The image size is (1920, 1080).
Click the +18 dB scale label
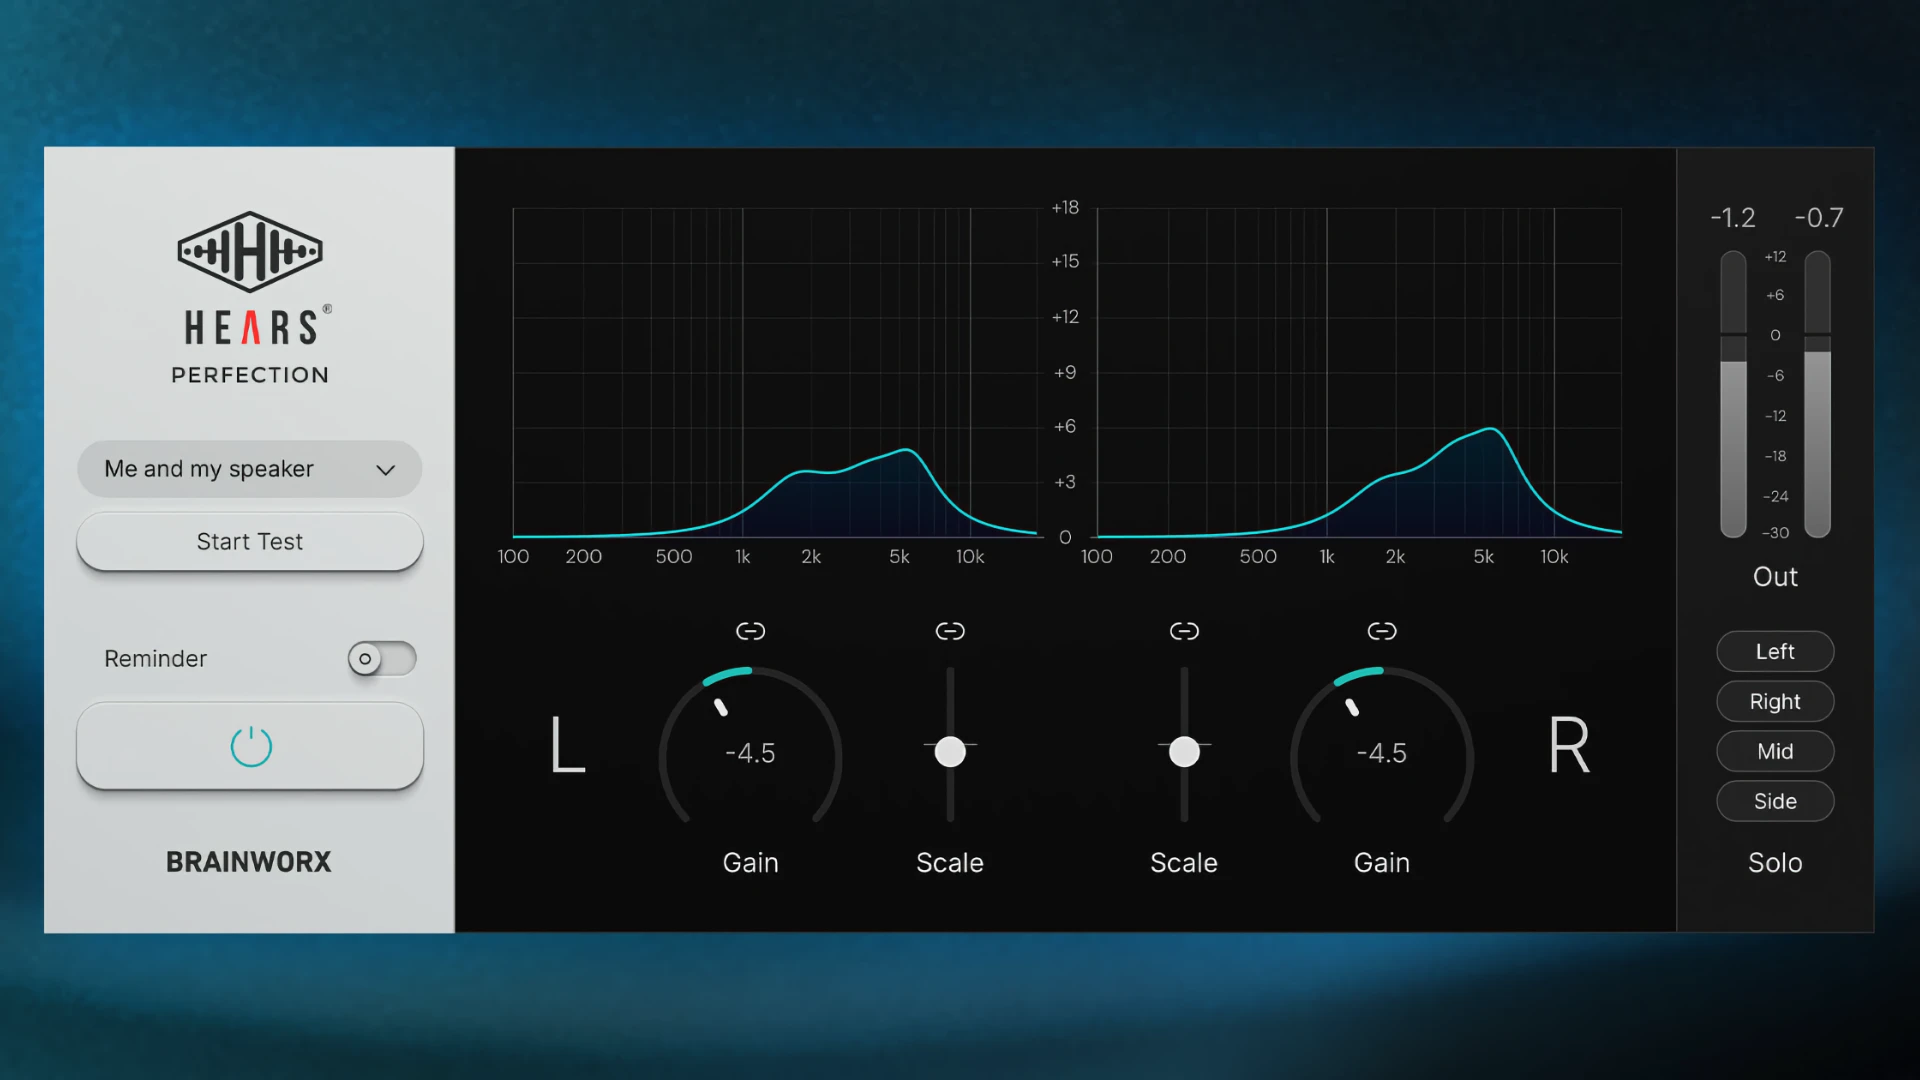[x=1065, y=208]
